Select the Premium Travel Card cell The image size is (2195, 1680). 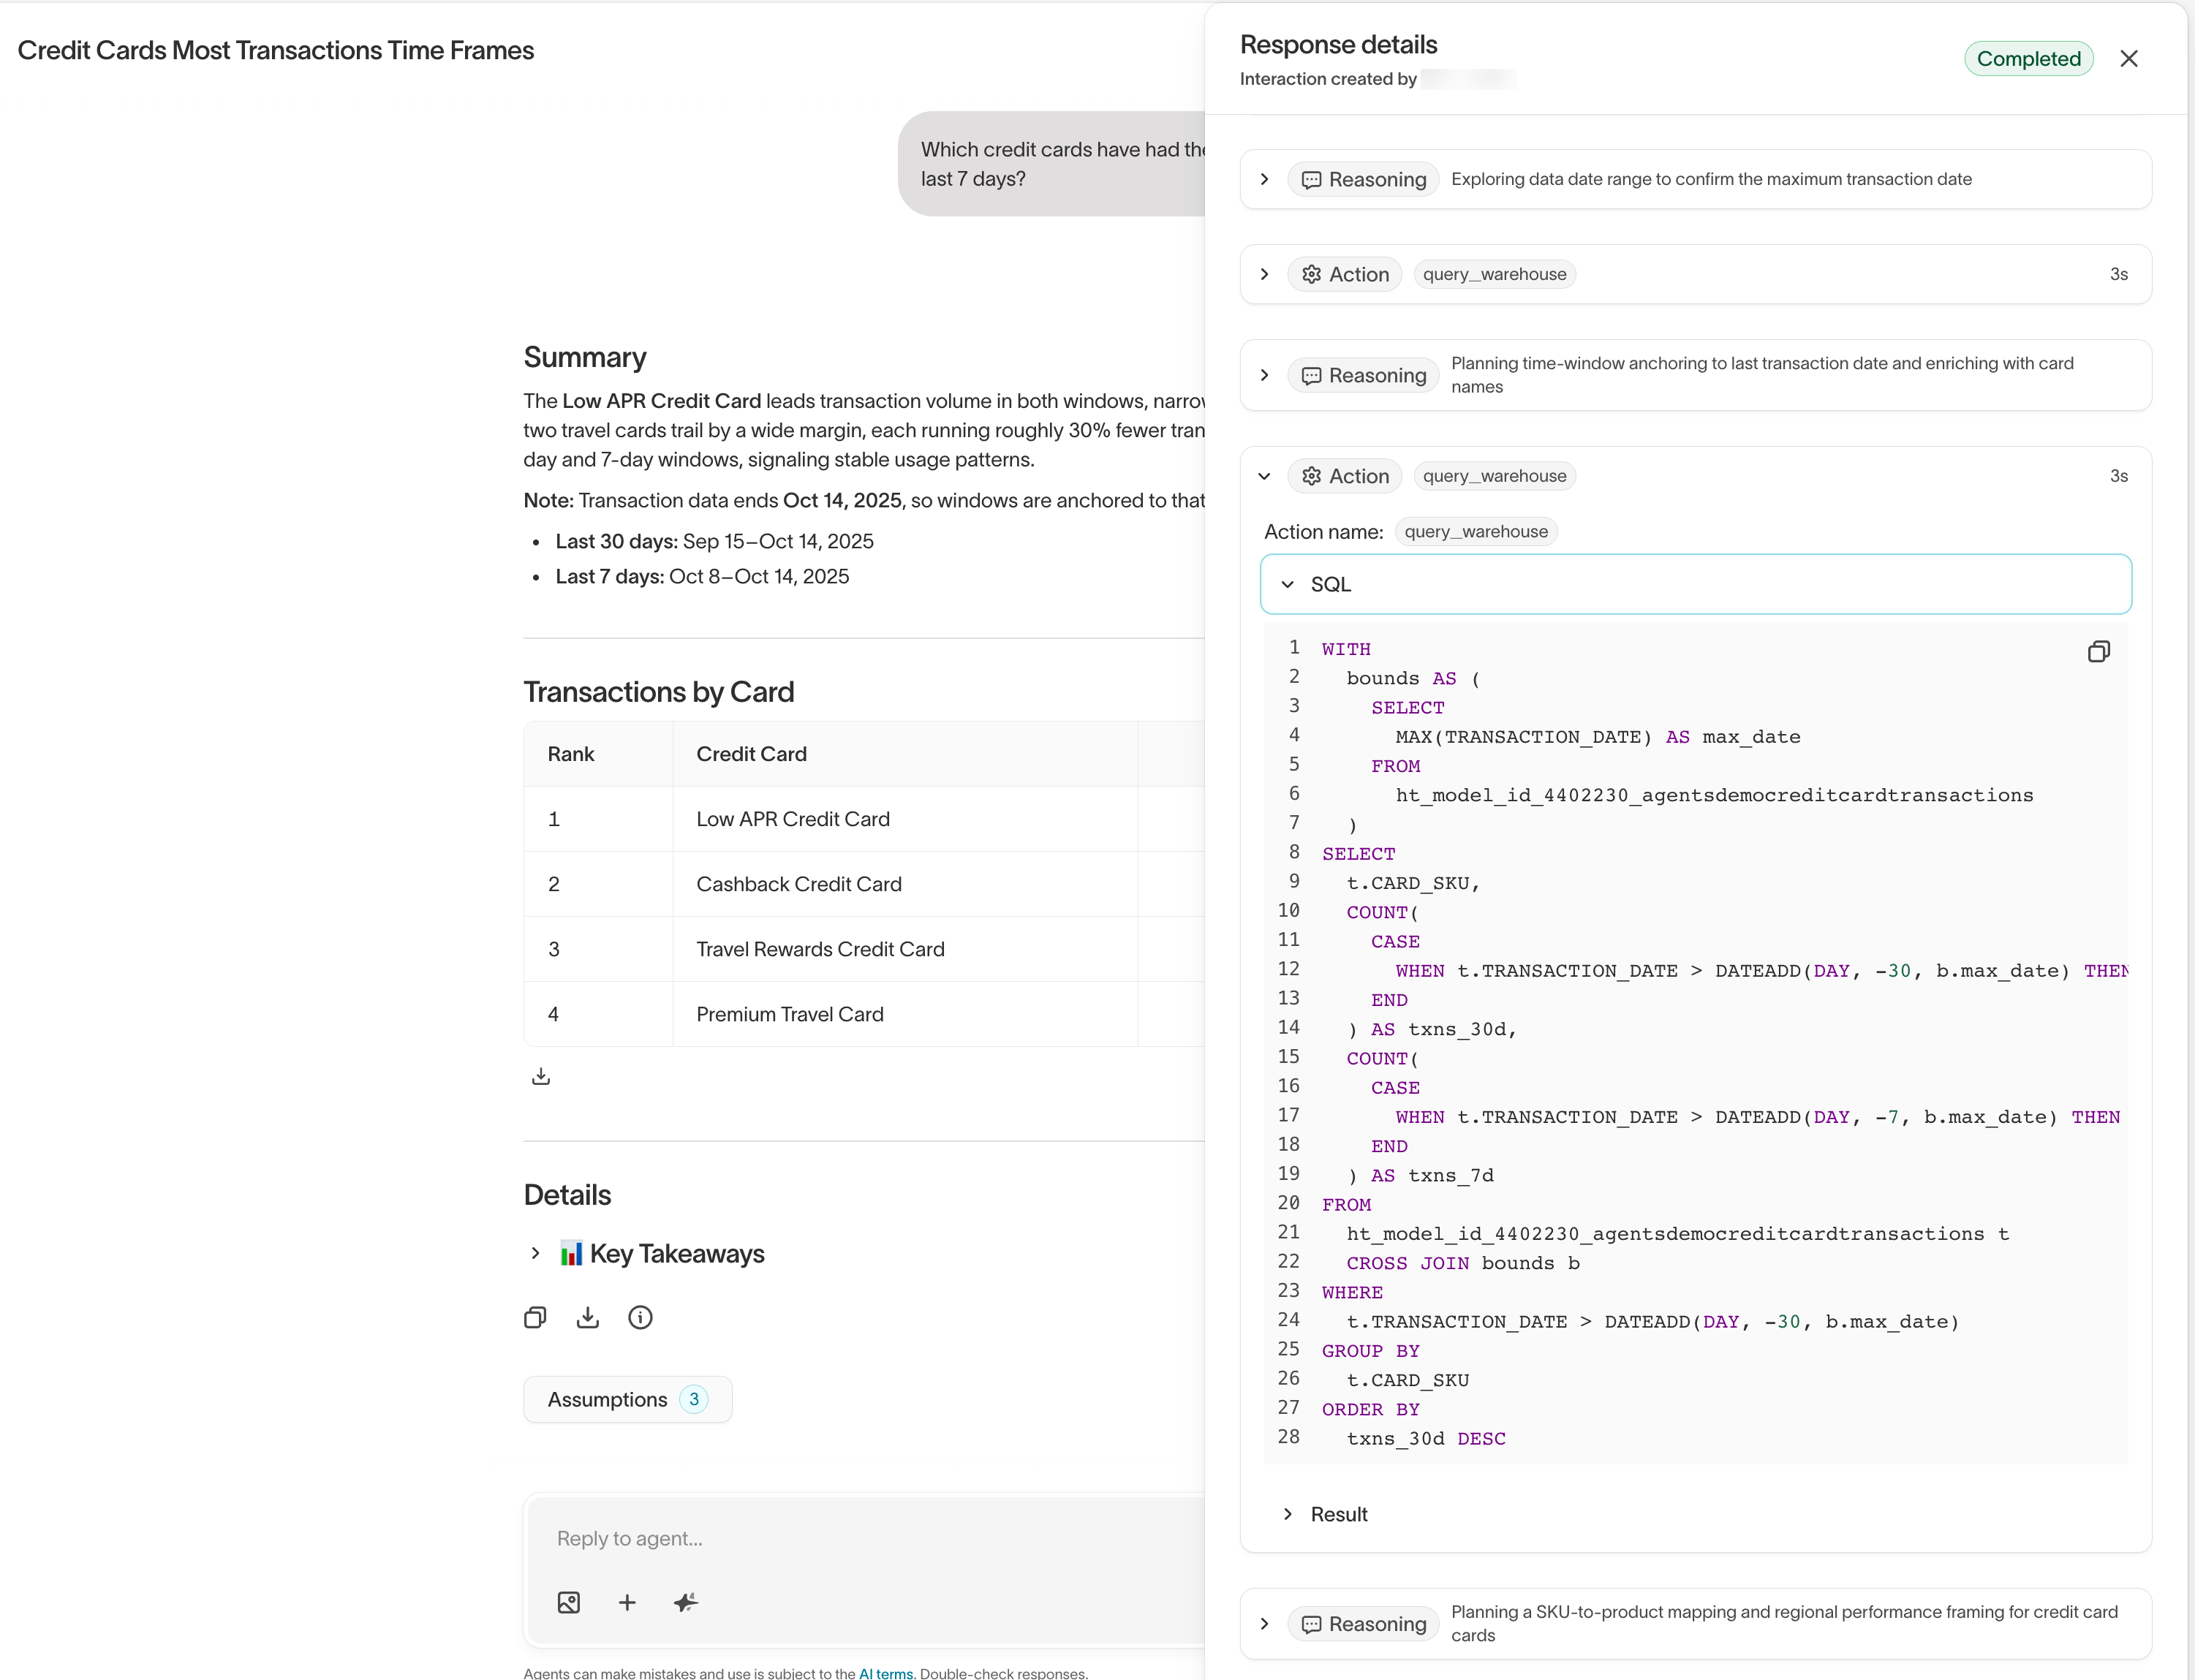point(905,1014)
